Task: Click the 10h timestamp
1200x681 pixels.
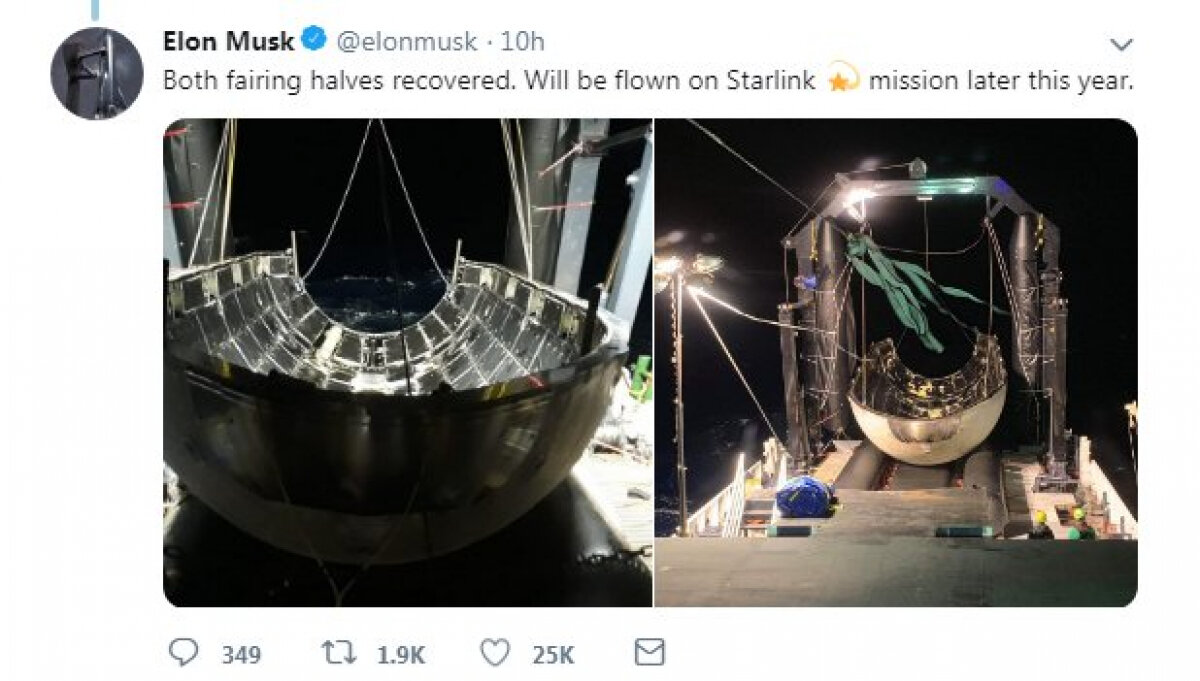Action: click(x=523, y=42)
